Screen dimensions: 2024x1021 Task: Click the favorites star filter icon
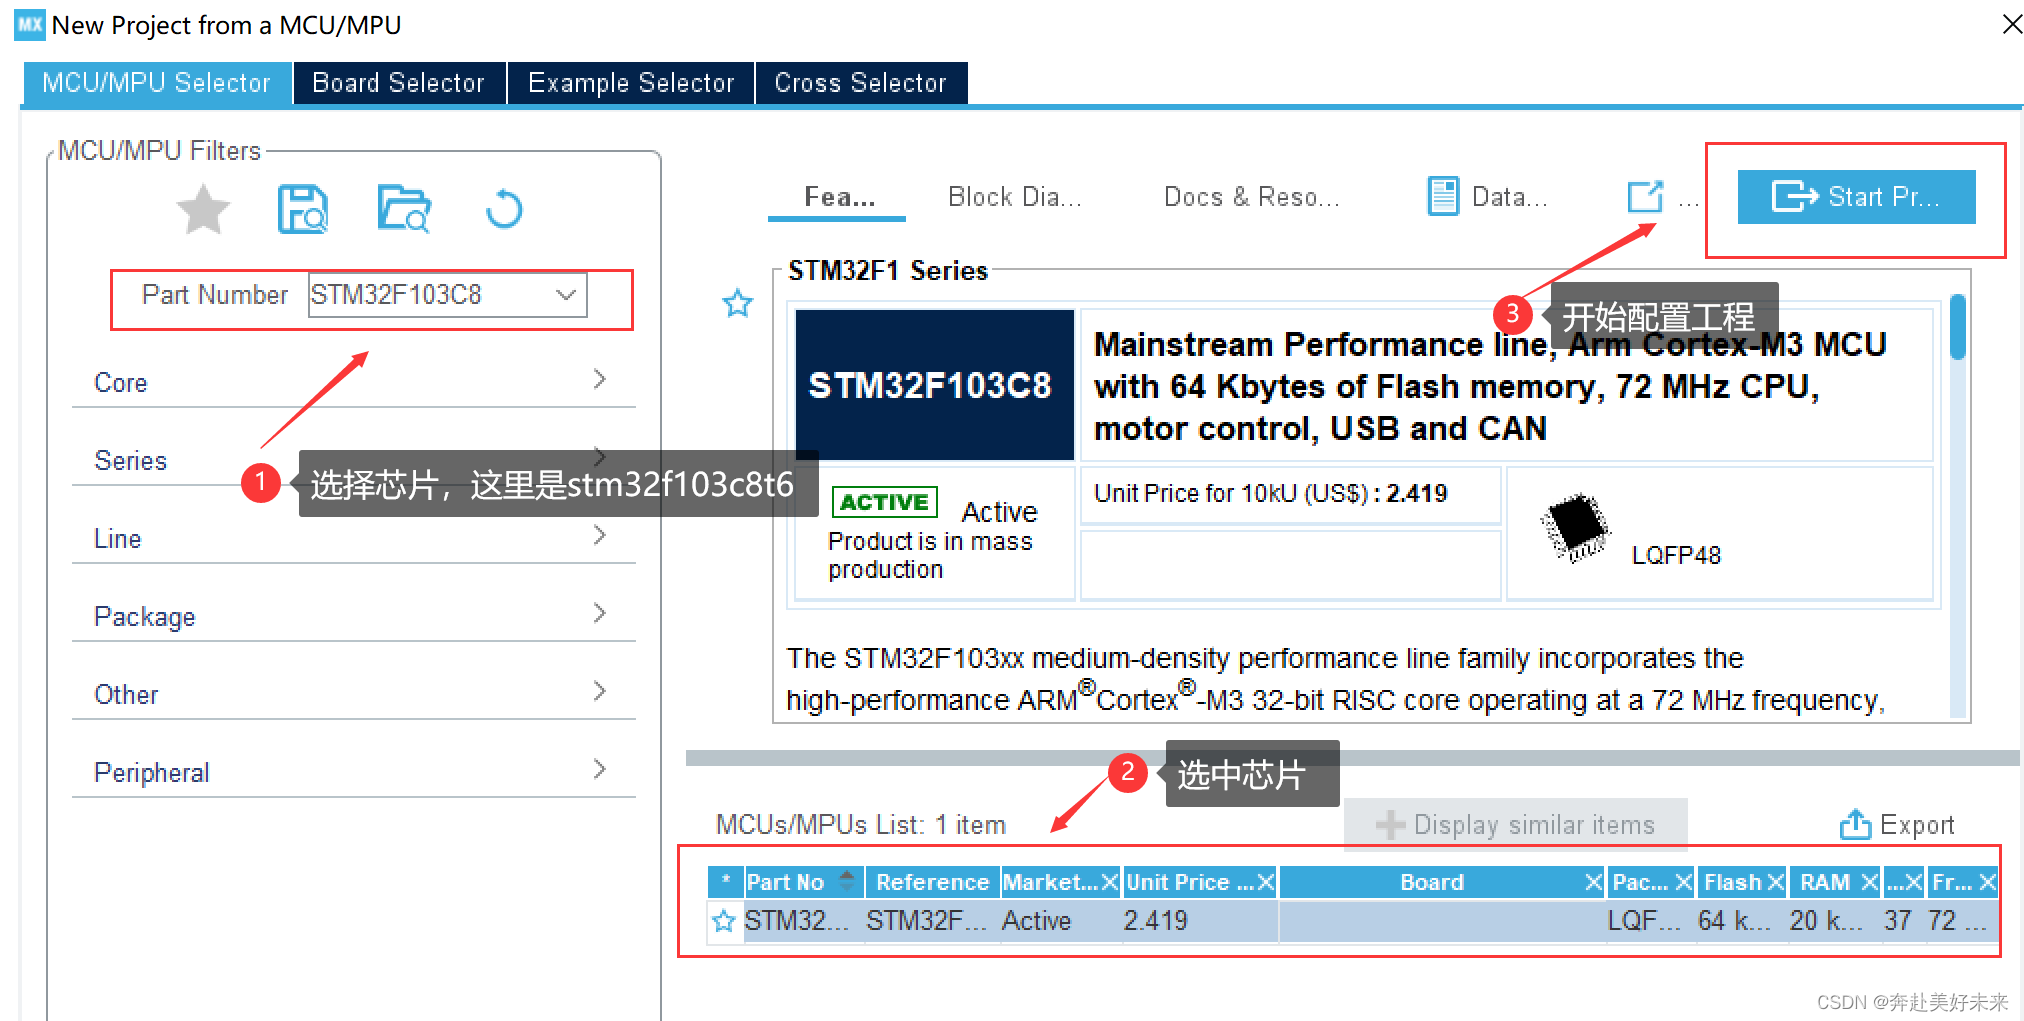tap(203, 210)
